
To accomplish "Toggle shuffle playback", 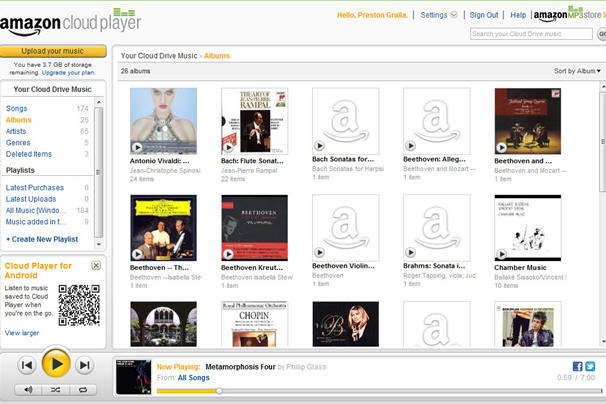I will (55, 390).
